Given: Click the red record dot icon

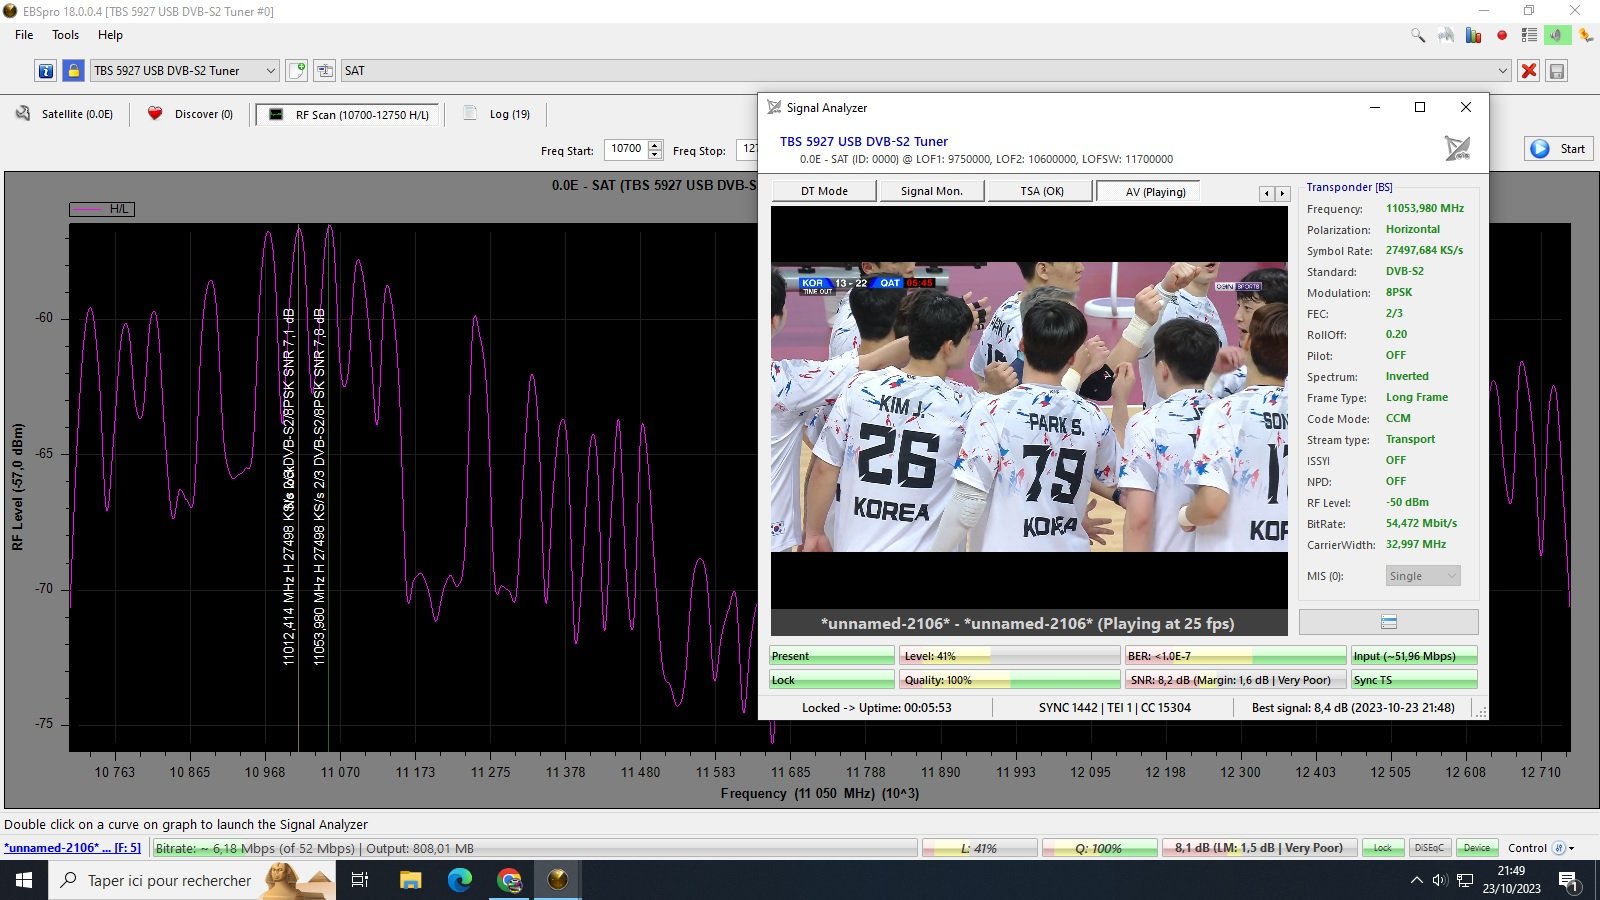Looking at the screenshot, I should click(x=1501, y=35).
